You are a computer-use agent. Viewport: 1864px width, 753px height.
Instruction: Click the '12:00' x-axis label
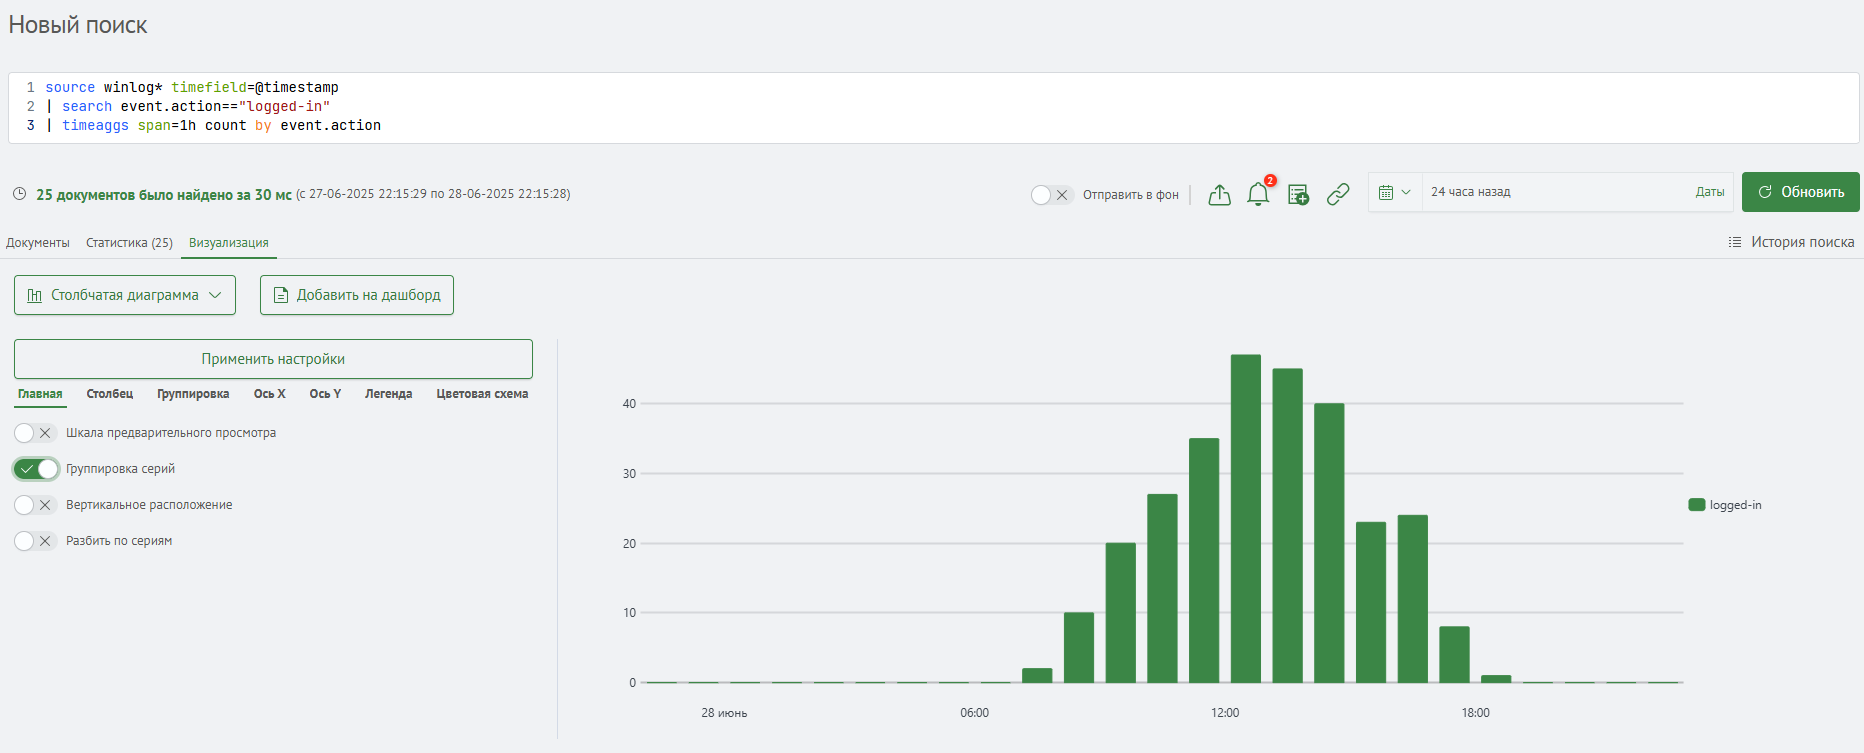tap(1225, 713)
